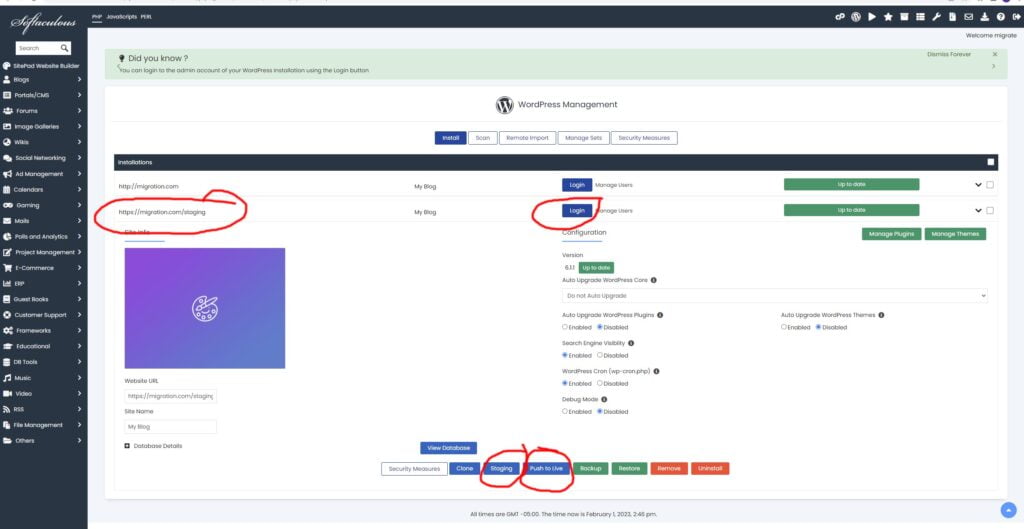Select Enabled for Auto Upgrade WordPress Themes
The width and height of the screenshot is (1024, 529).
784,327
